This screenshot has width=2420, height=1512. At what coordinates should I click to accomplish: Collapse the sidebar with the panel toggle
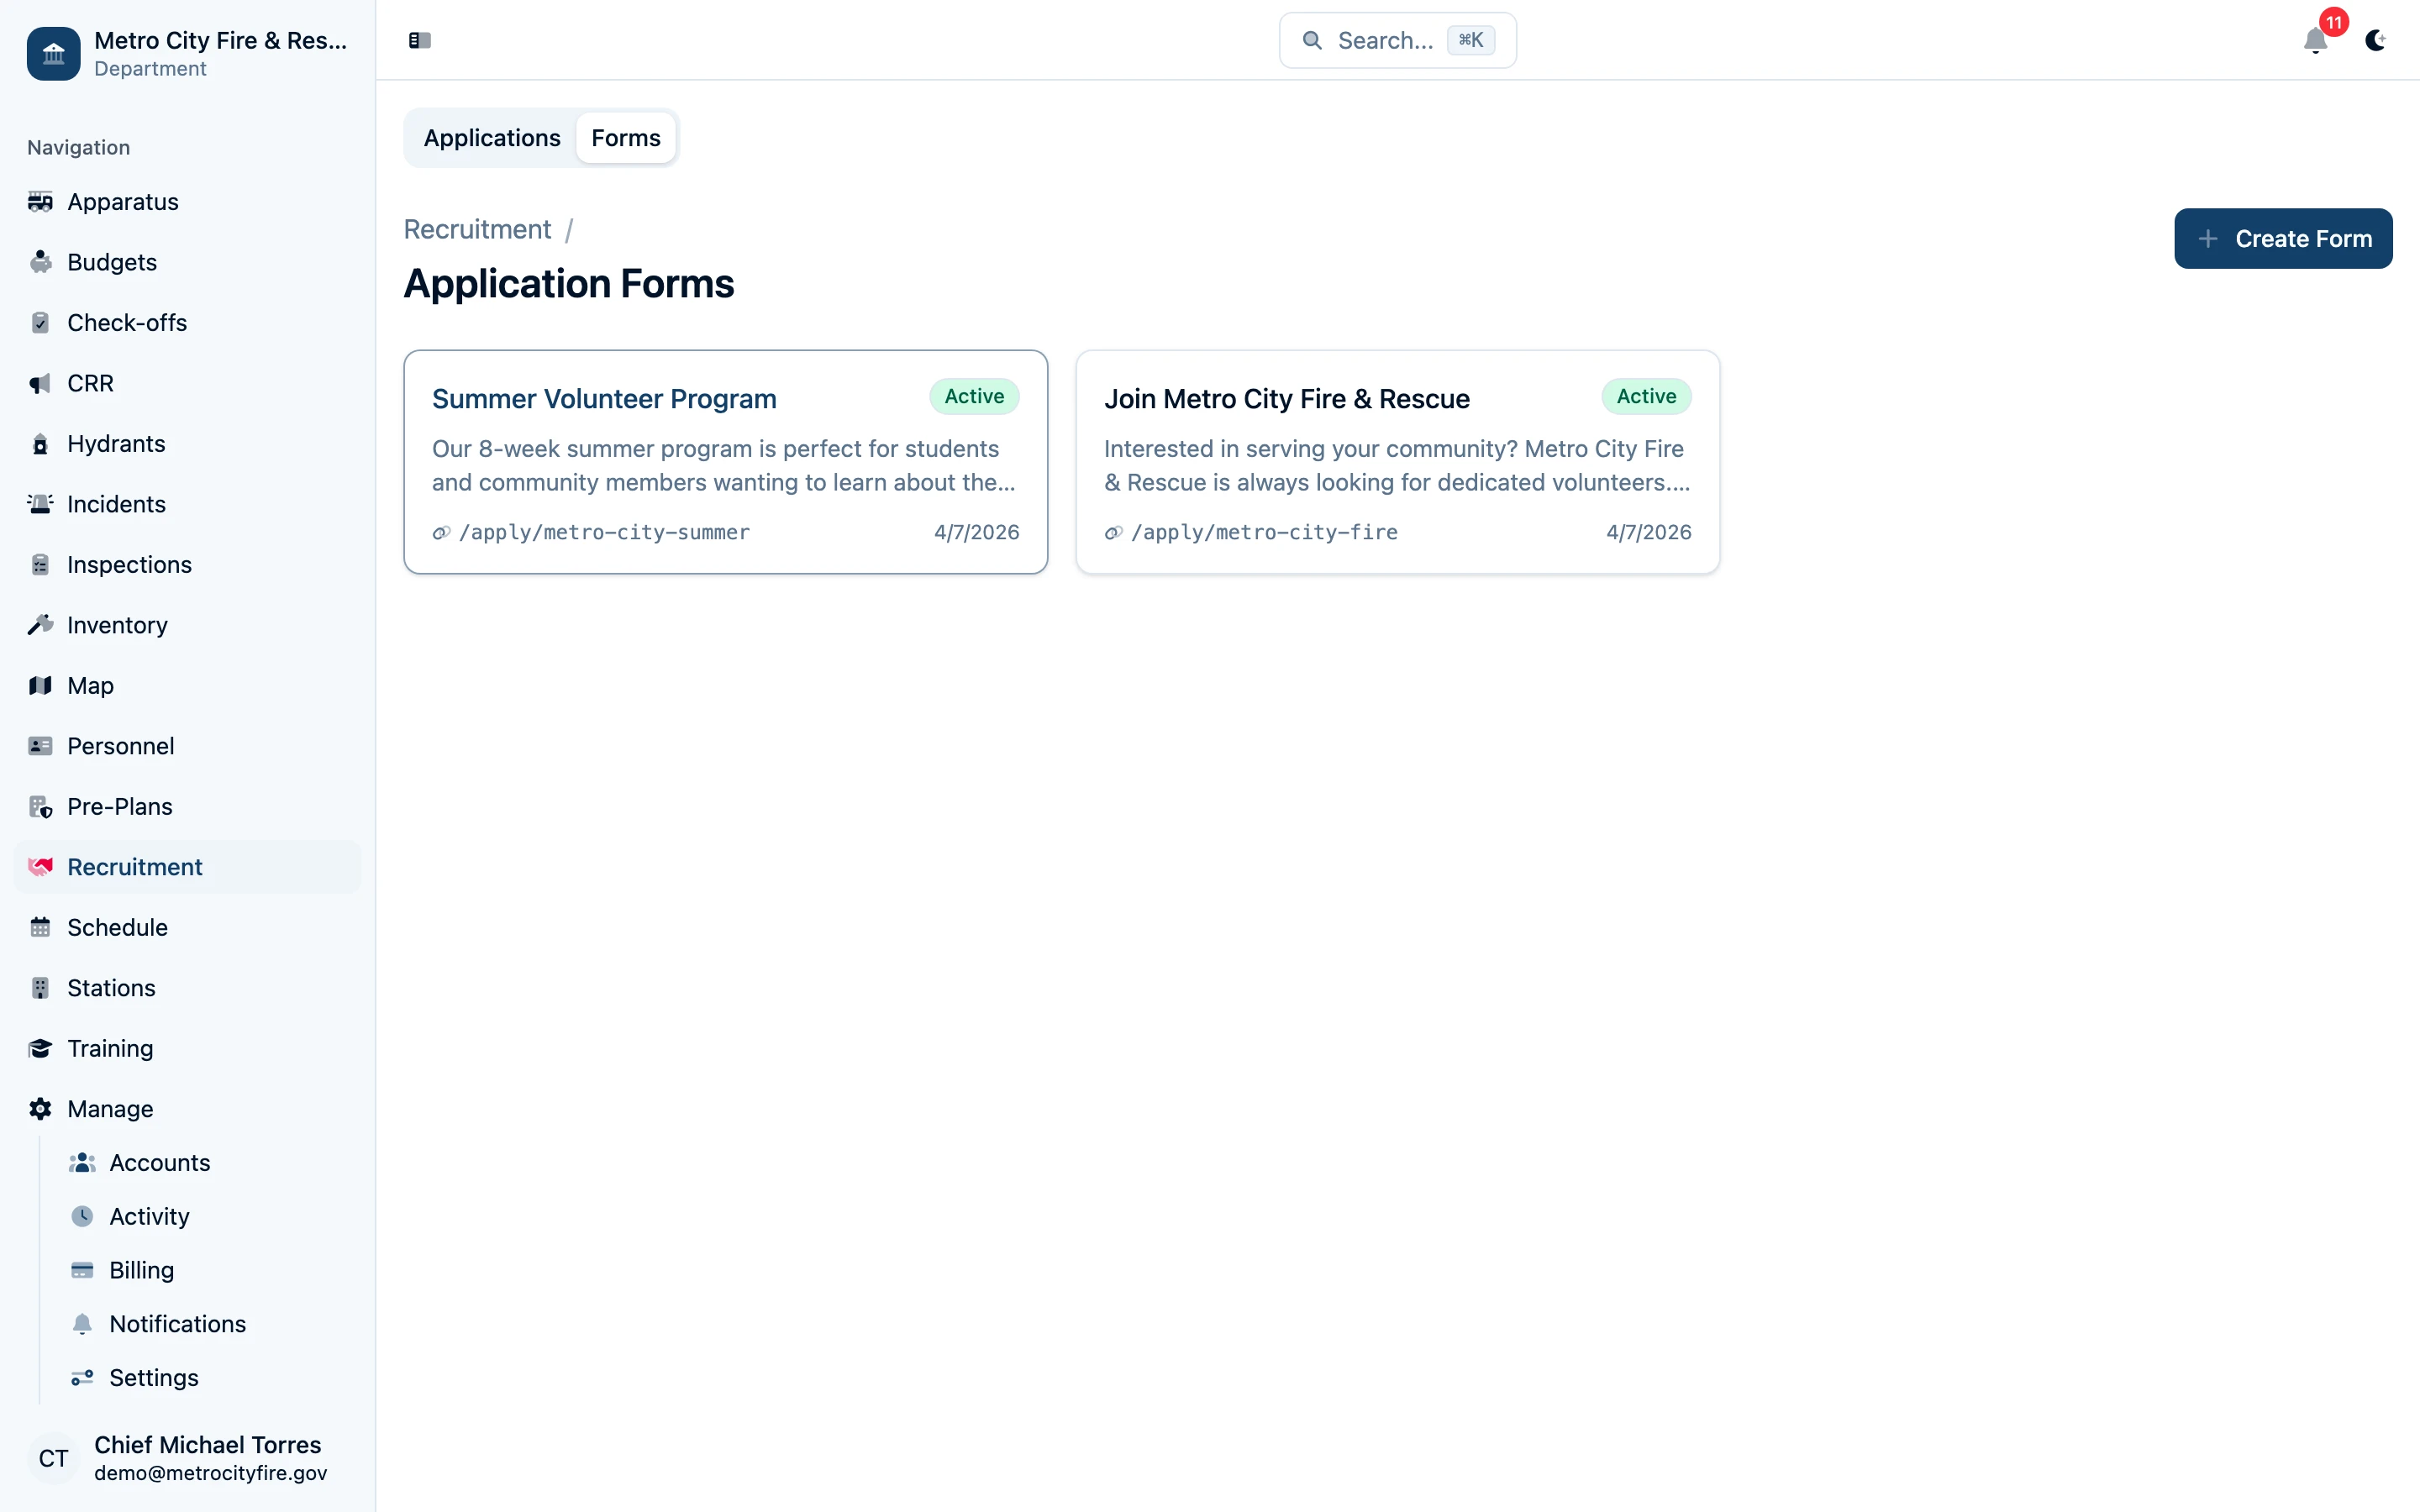419,40
